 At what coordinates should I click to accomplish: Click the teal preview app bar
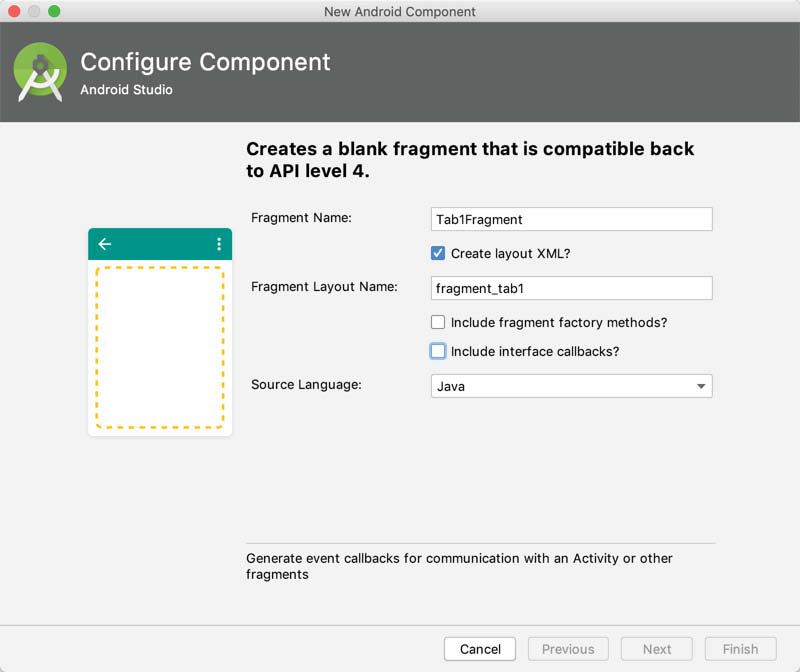pyautogui.click(x=160, y=244)
